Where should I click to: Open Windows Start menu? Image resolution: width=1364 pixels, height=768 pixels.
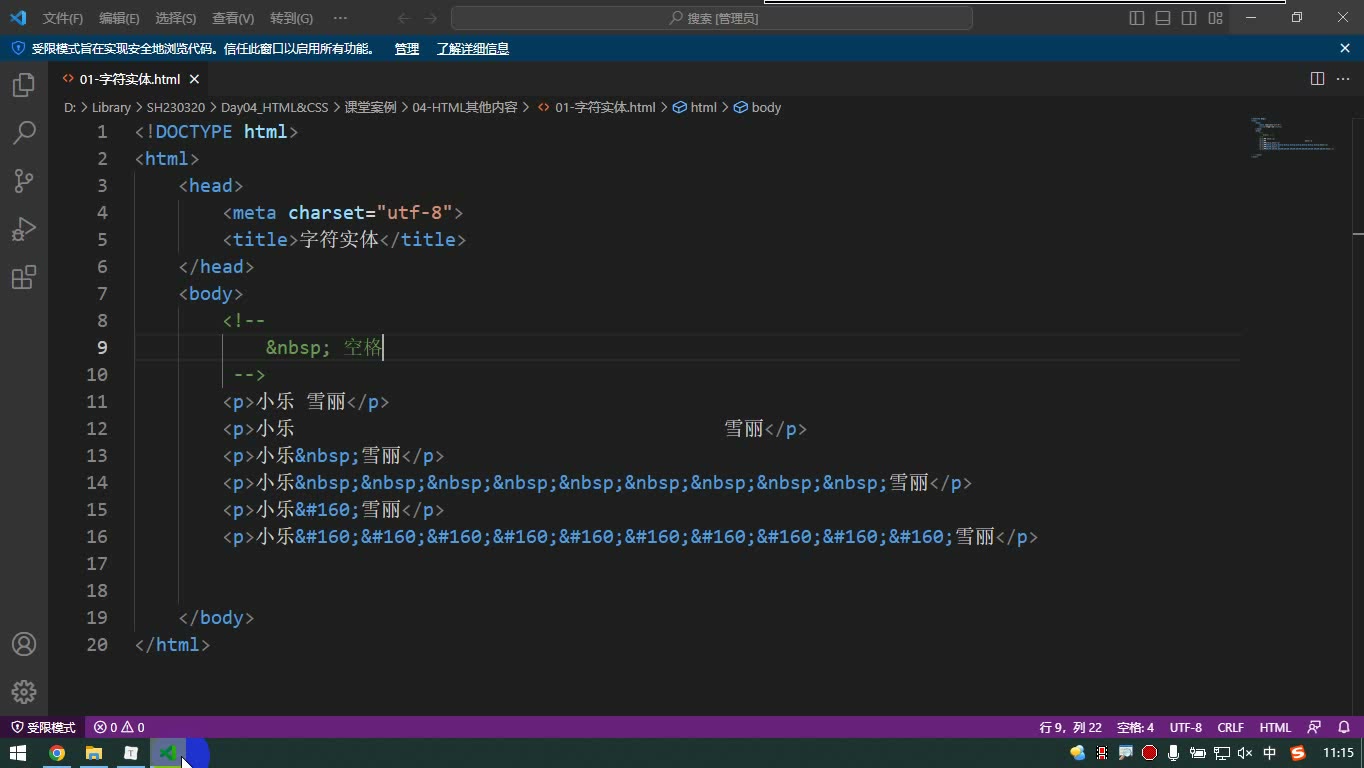coord(18,753)
